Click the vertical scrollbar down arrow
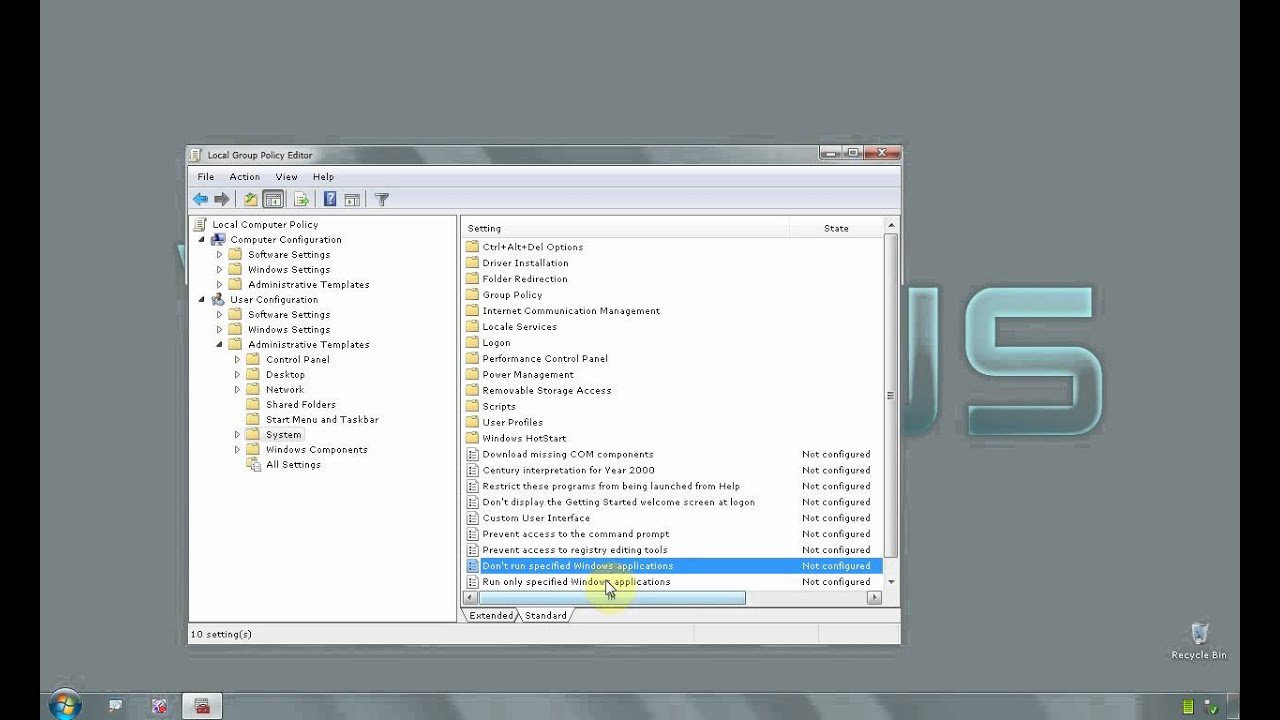This screenshot has height=720, width=1280. point(890,582)
